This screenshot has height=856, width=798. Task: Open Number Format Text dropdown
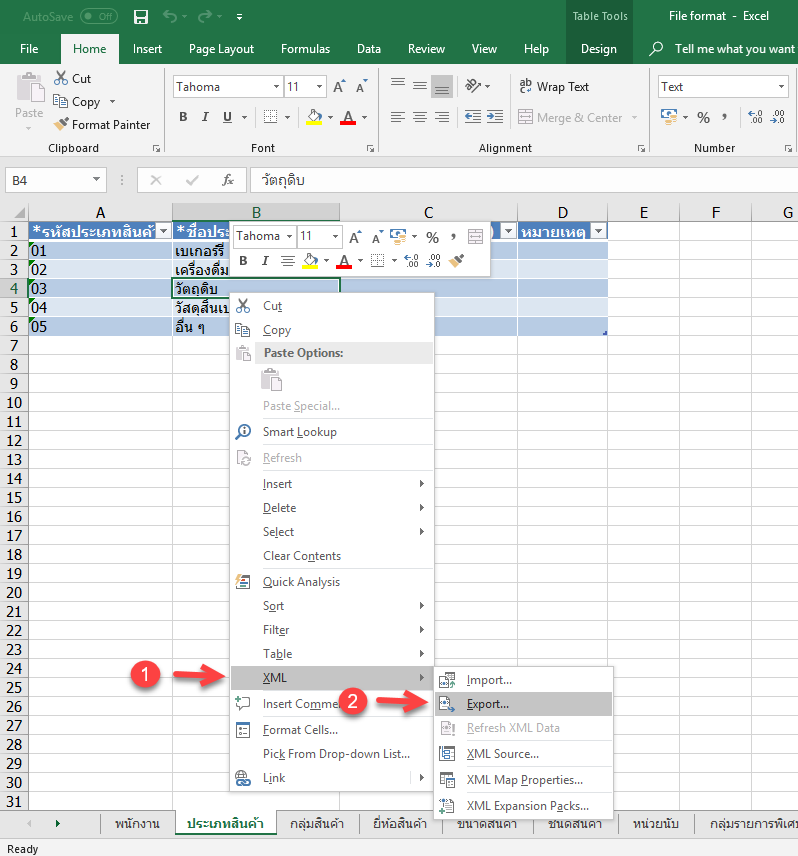[x=781, y=87]
